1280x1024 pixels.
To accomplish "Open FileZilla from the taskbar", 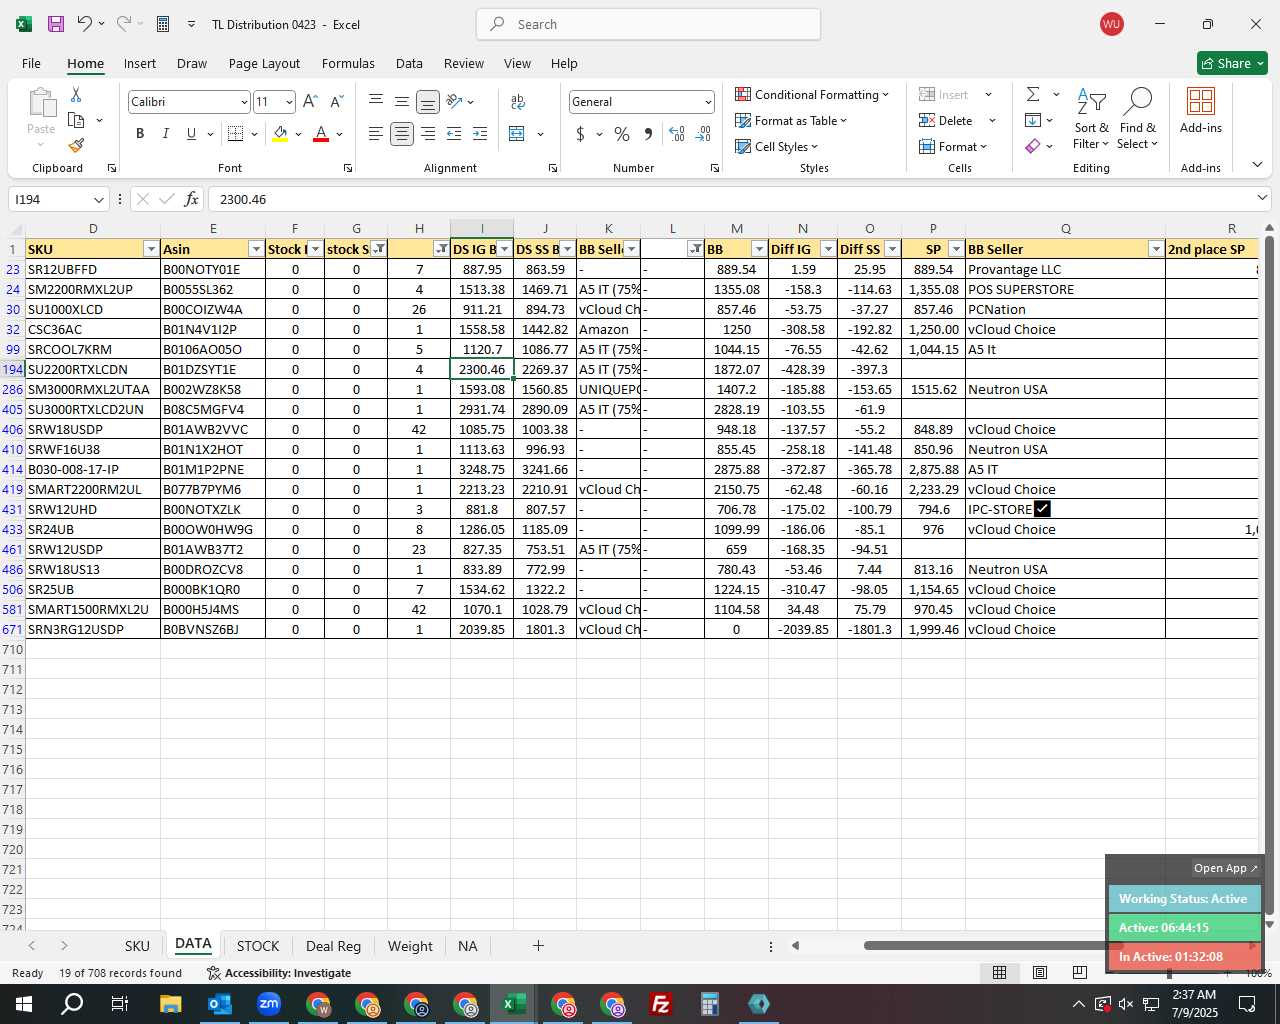I will pyautogui.click(x=661, y=1004).
